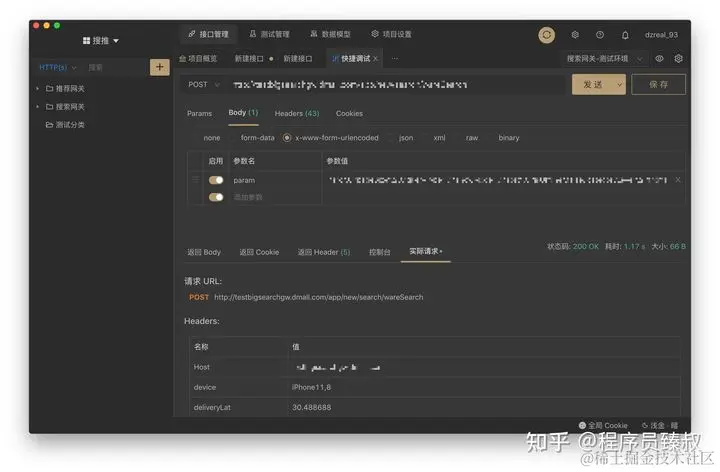Click the round refresh icon in header
The width and height of the screenshot is (720, 472).
coord(546,35)
